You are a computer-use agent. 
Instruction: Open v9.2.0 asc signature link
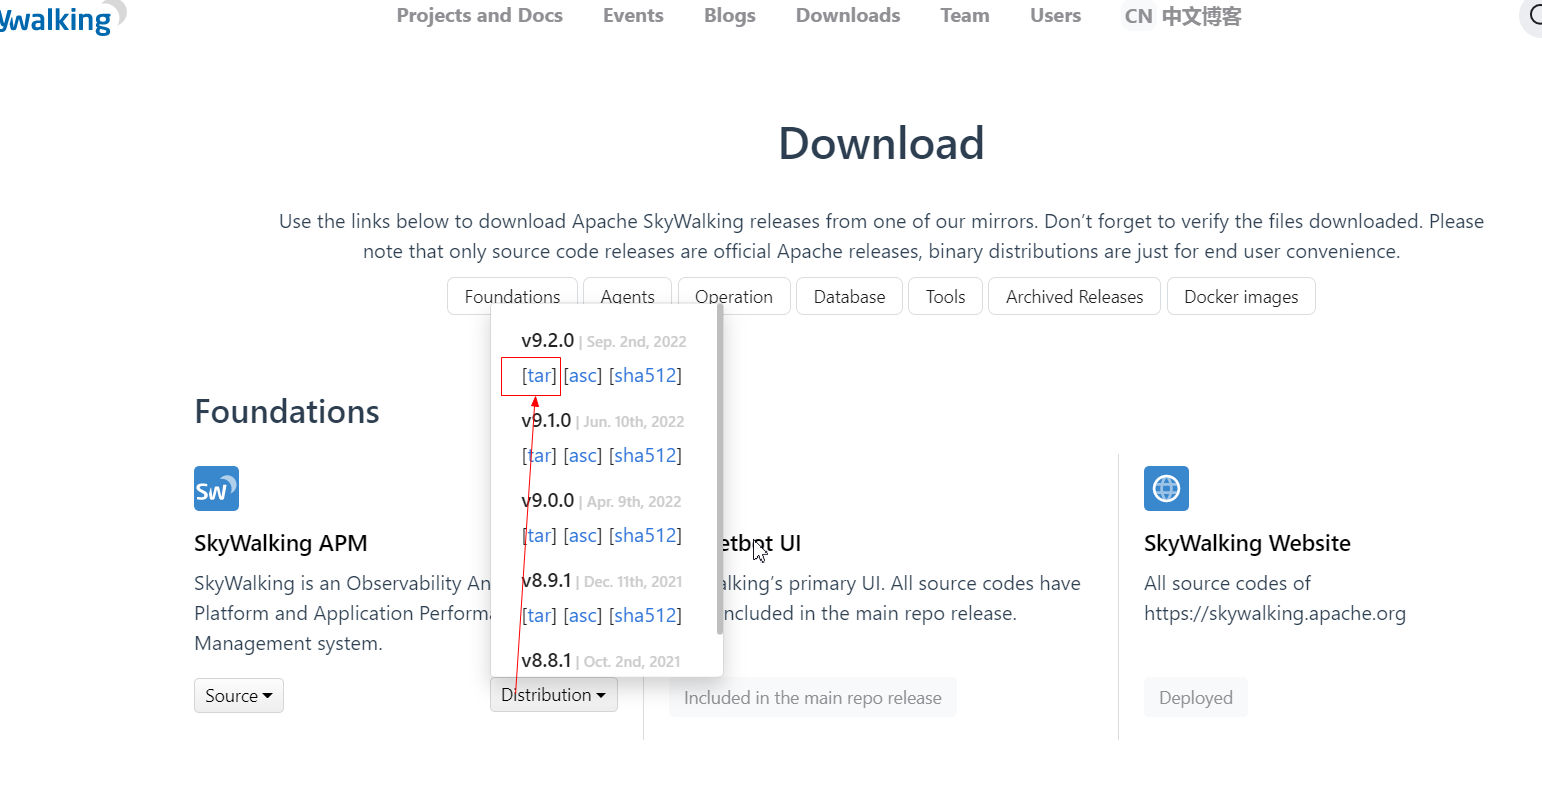tap(583, 375)
